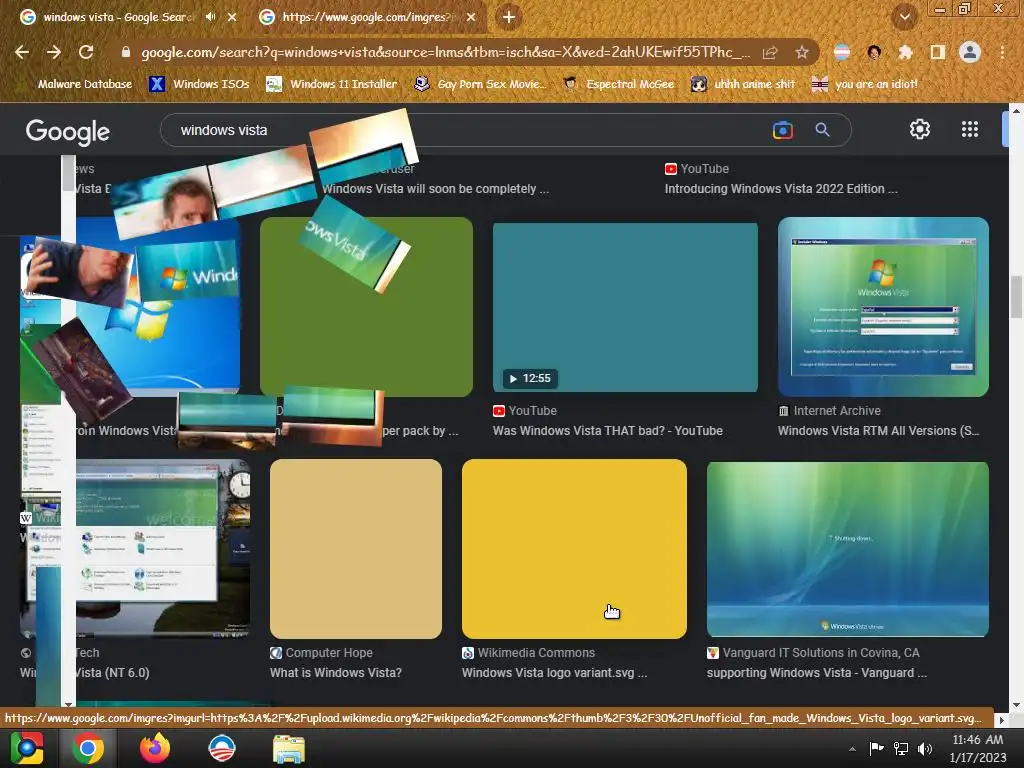1024x768 pixels.
Task: View site information lock icon
Action: click(126, 52)
